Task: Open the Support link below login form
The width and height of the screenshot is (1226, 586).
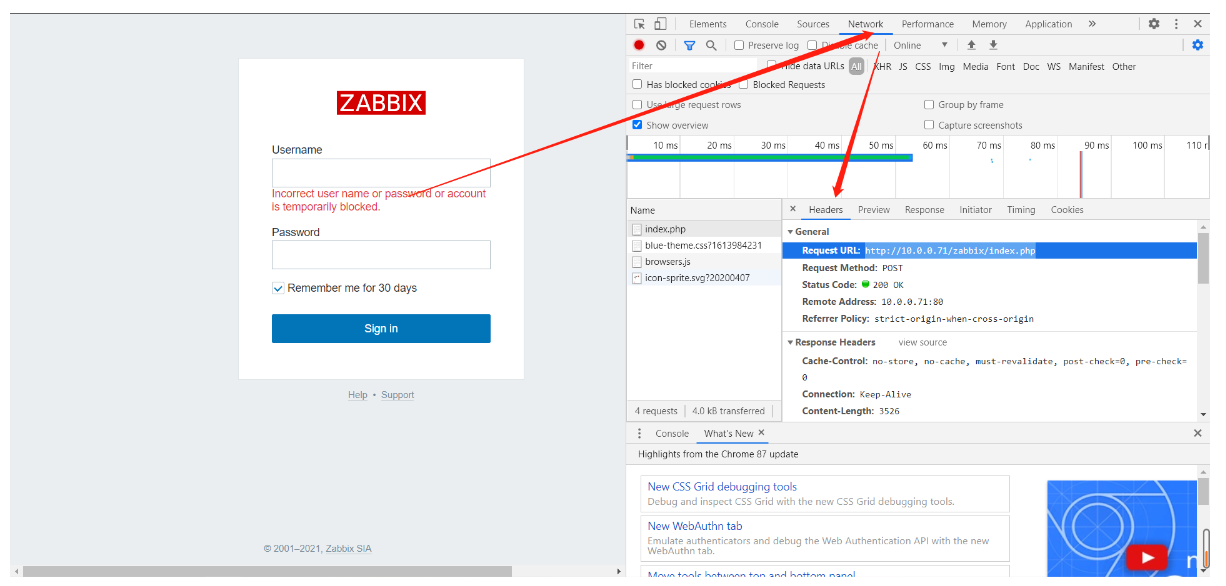Action: coord(397,395)
